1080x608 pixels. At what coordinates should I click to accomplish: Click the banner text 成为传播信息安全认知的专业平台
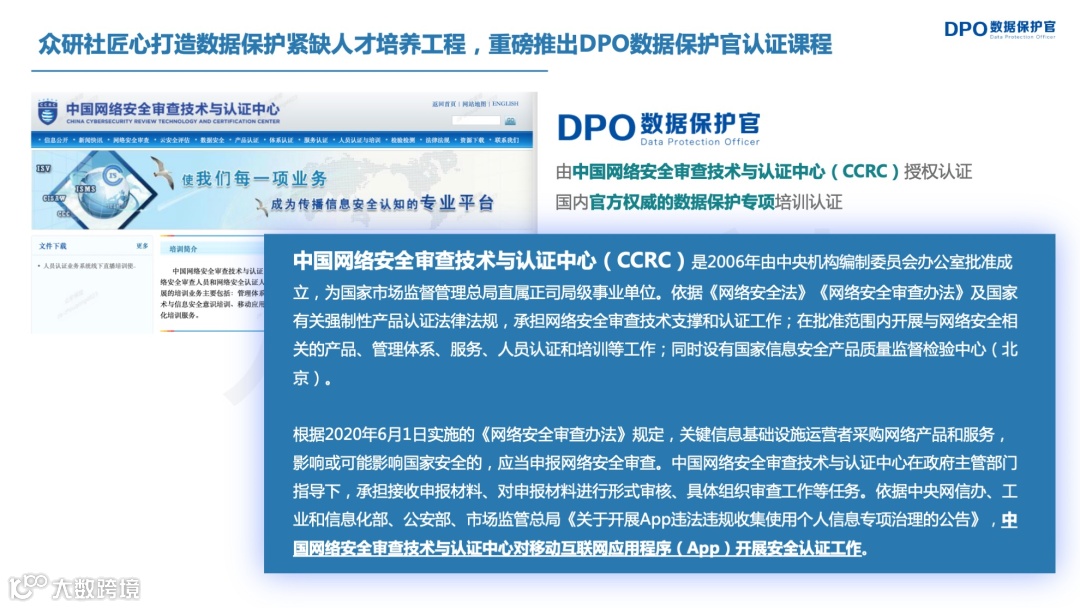click(382, 203)
